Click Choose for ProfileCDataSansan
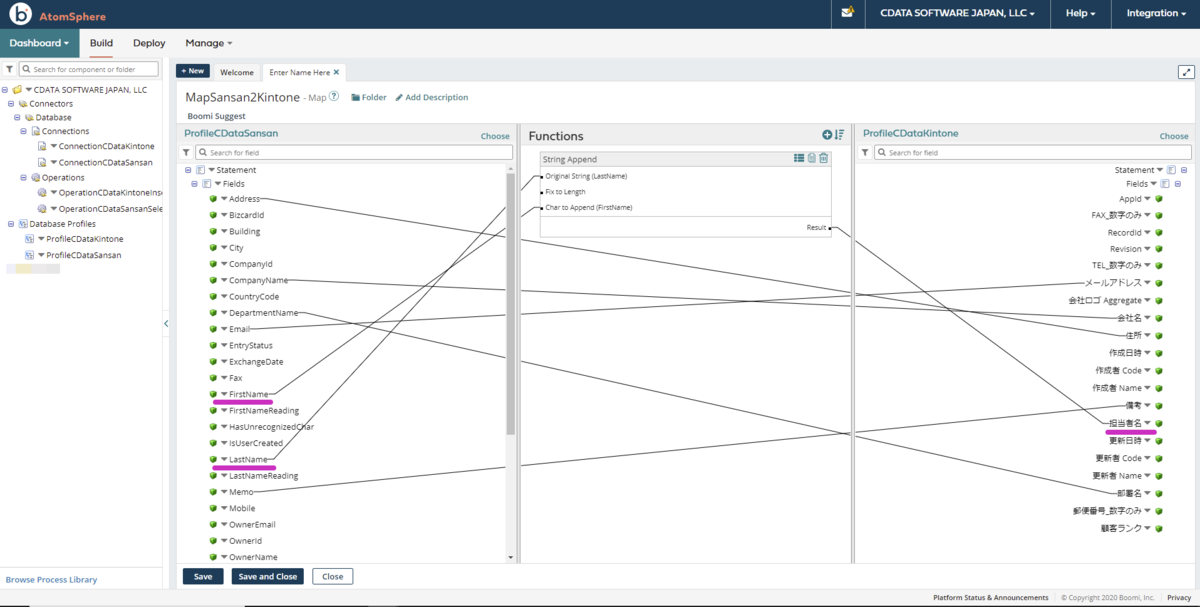Image resolution: width=1200 pixels, height=607 pixels. coord(495,136)
